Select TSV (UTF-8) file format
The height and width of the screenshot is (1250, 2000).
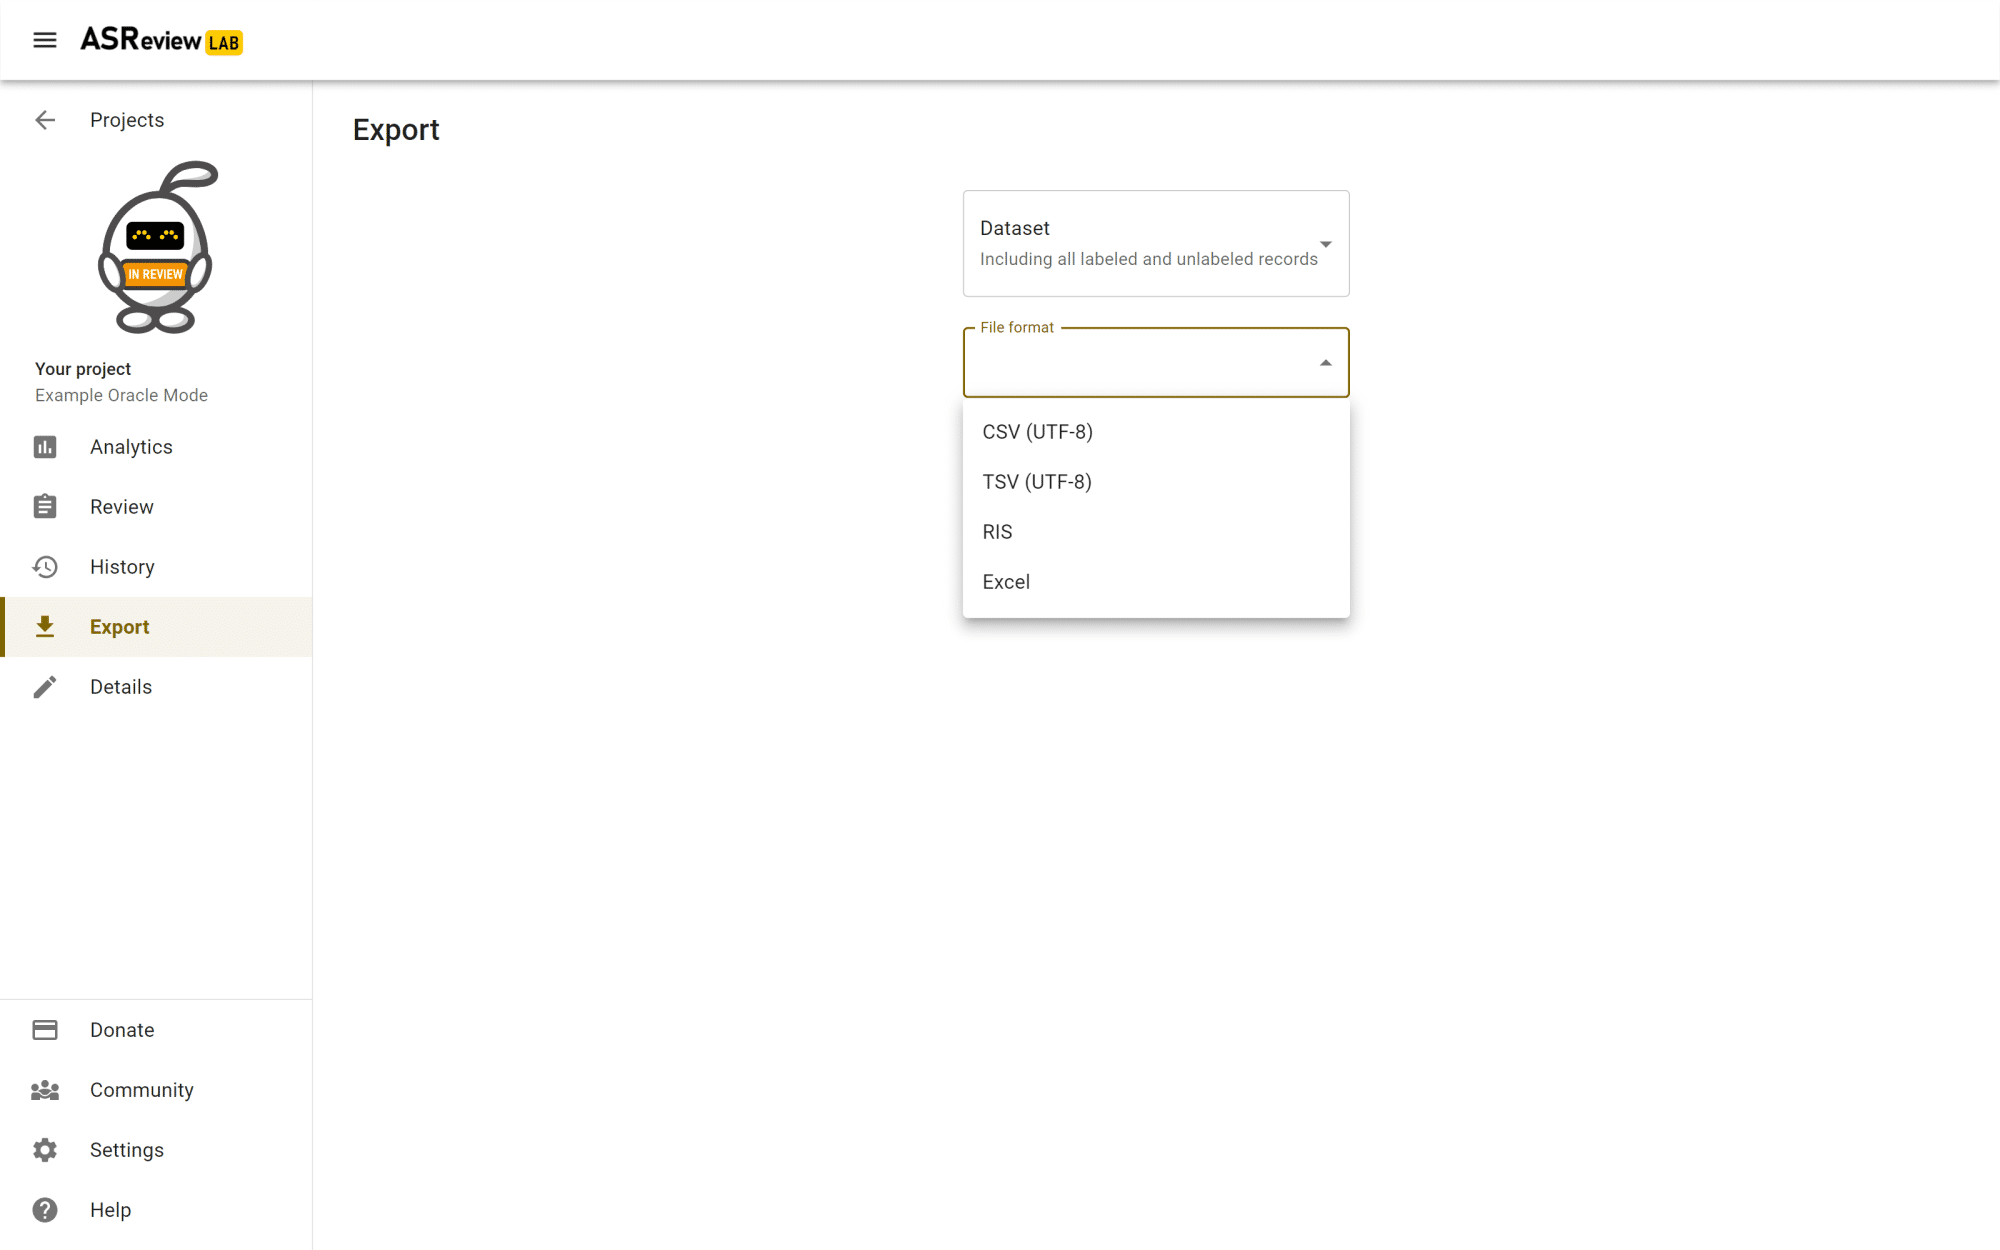point(1036,482)
